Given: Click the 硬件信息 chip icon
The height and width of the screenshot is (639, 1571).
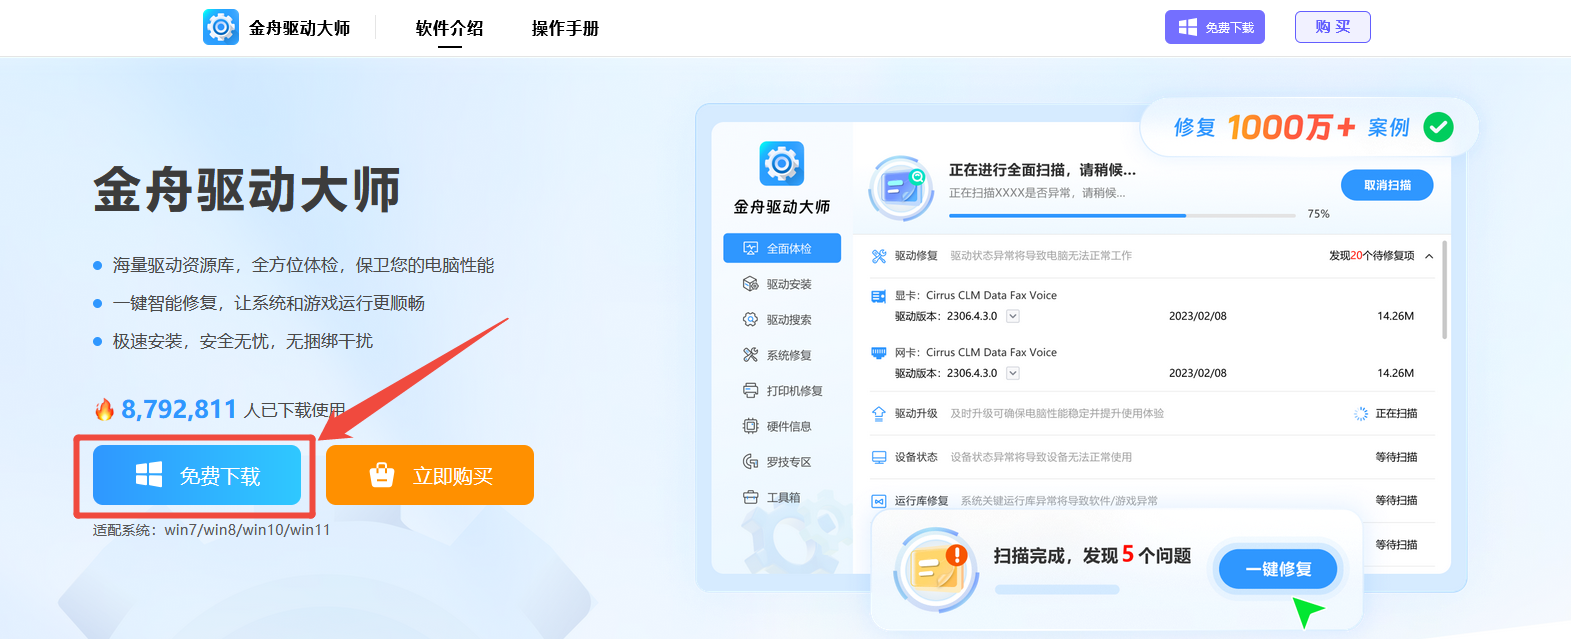Looking at the screenshot, I should point(751,426).
